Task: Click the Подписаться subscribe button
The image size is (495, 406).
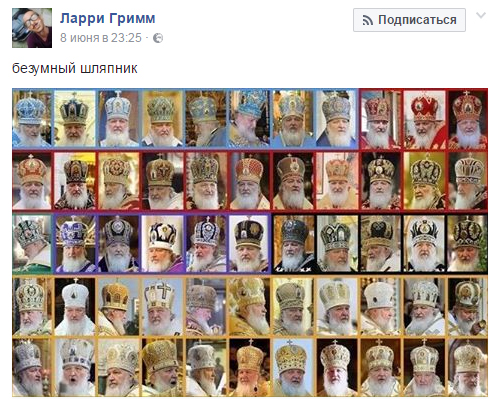Action: [409, 20]
